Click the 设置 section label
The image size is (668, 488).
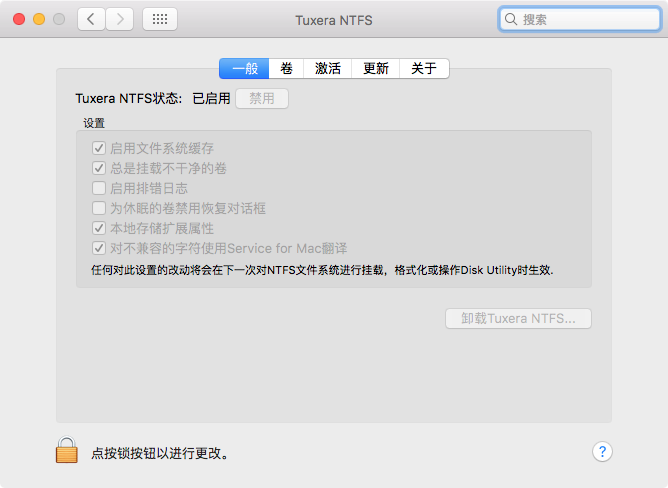[x=94, y=123]
